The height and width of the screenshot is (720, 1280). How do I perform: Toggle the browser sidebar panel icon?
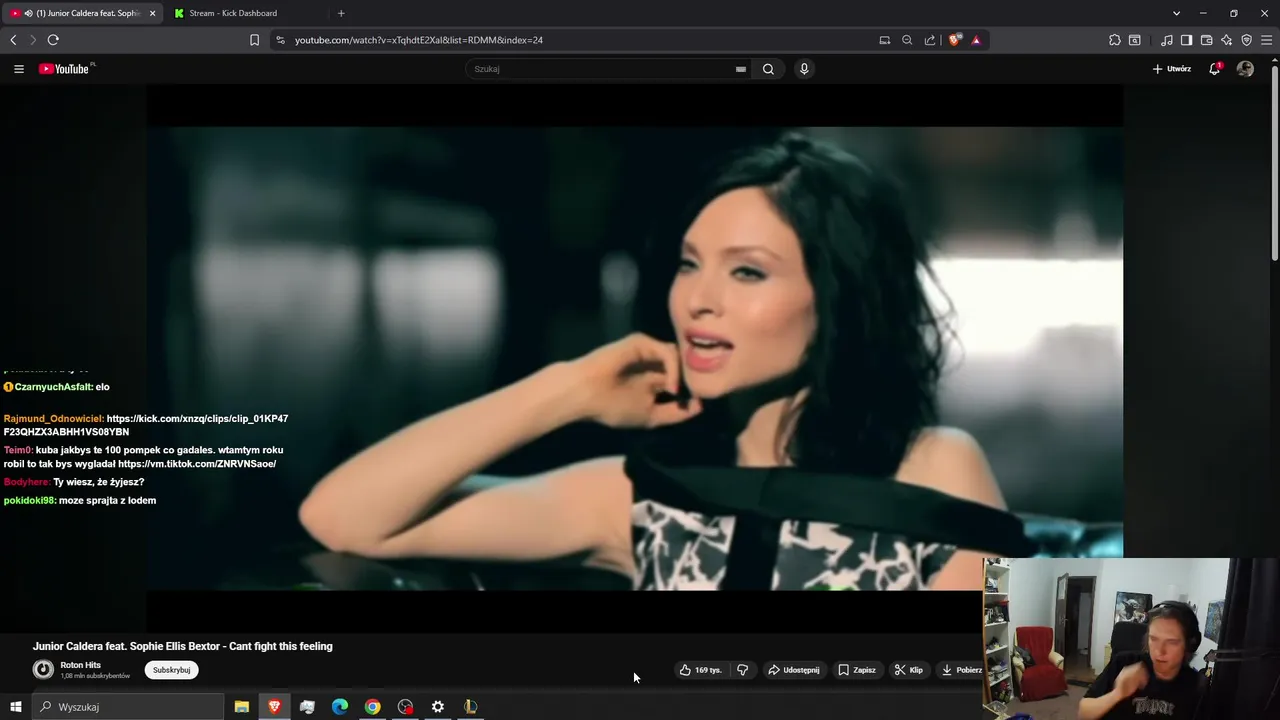[x=1186, y=40]
